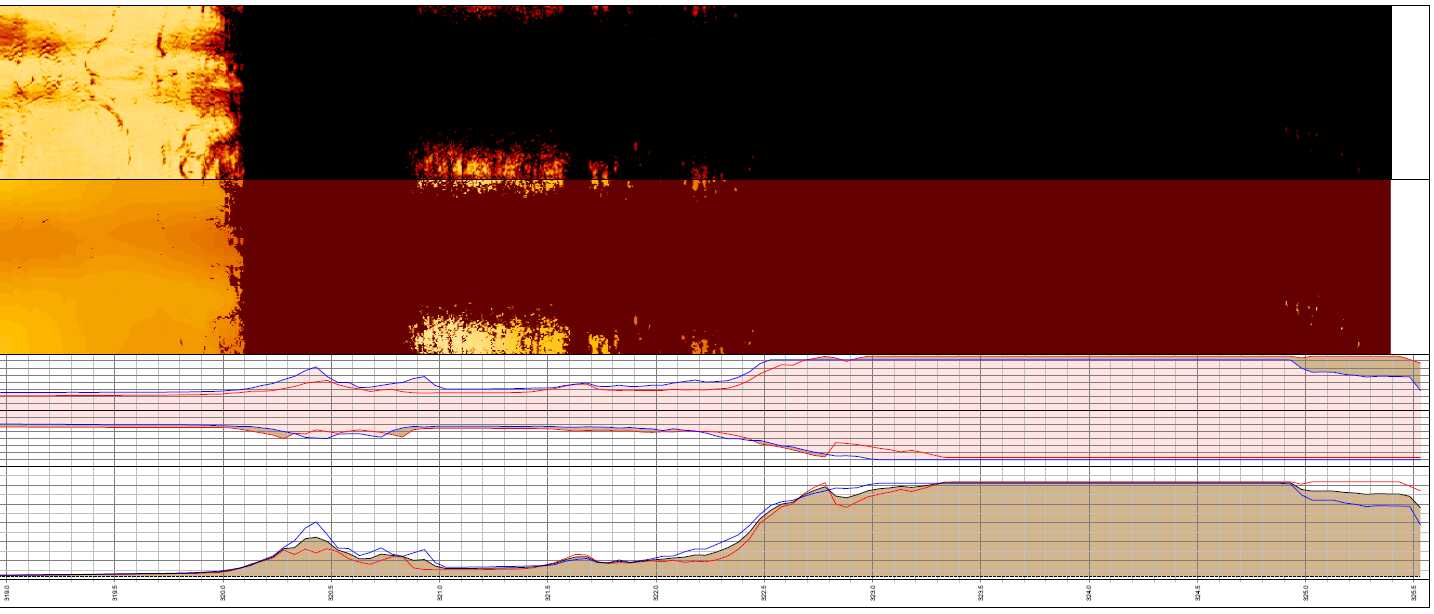This screenshot has height=614, width=1434.
Task: Click the 321.5 axis label
Action: 548,592
